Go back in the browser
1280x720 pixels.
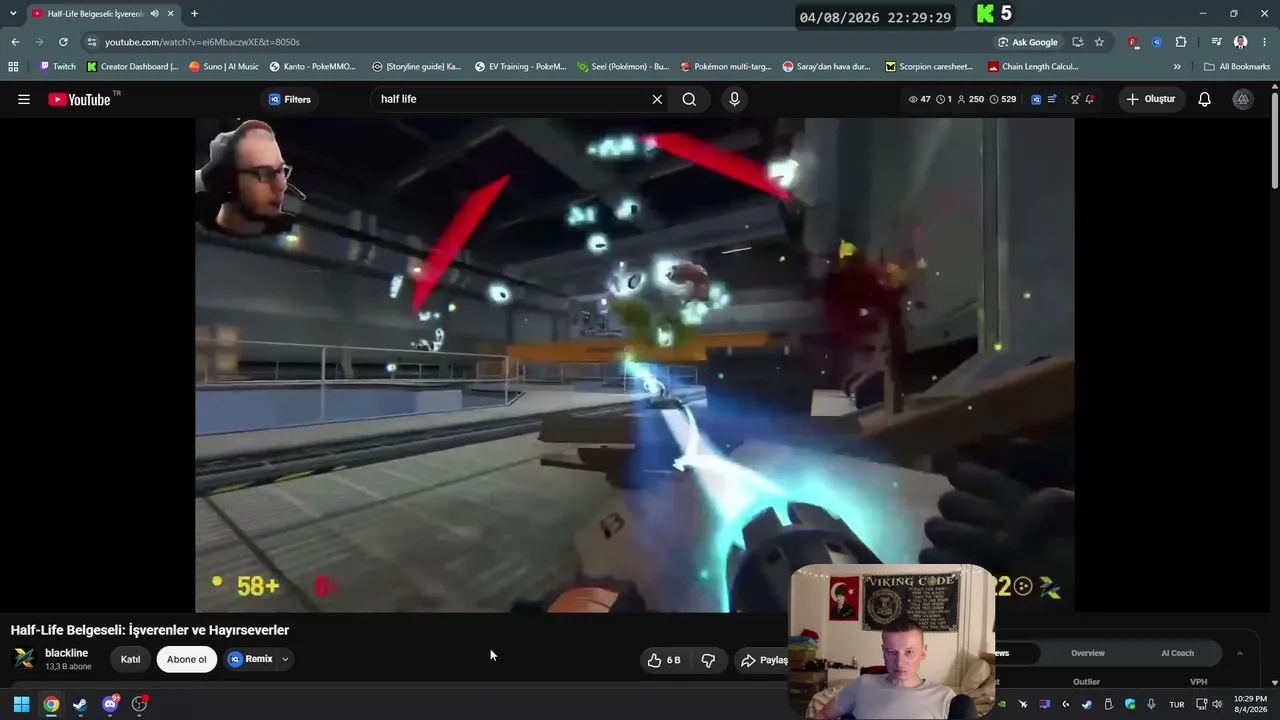coord(15,42)
